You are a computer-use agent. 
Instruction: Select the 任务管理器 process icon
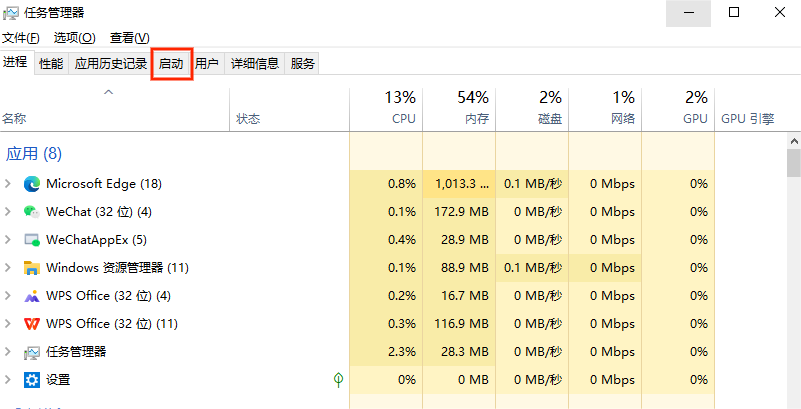pos(32,352)
